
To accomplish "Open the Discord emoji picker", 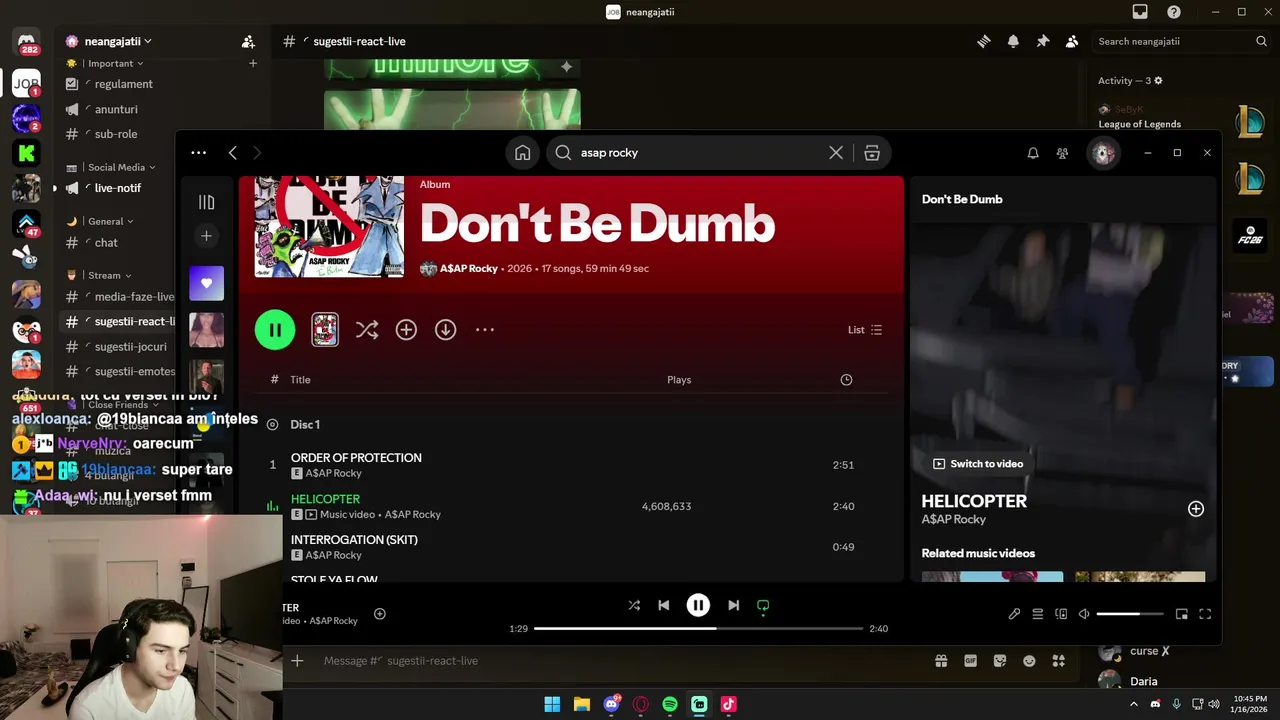I will pyautogui.click(x=1029, y=661).
